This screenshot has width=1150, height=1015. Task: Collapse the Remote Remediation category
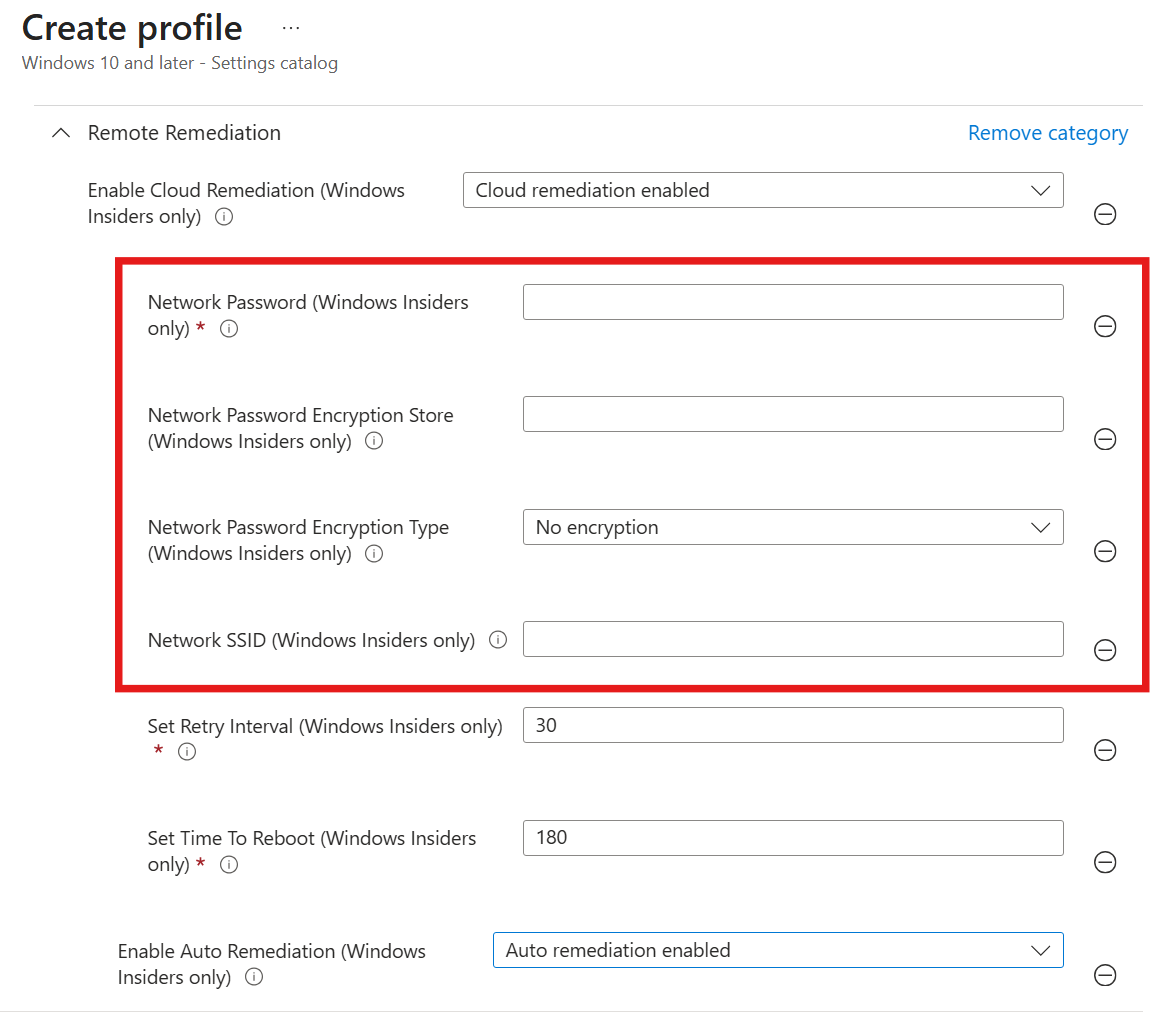pos(61,133)
